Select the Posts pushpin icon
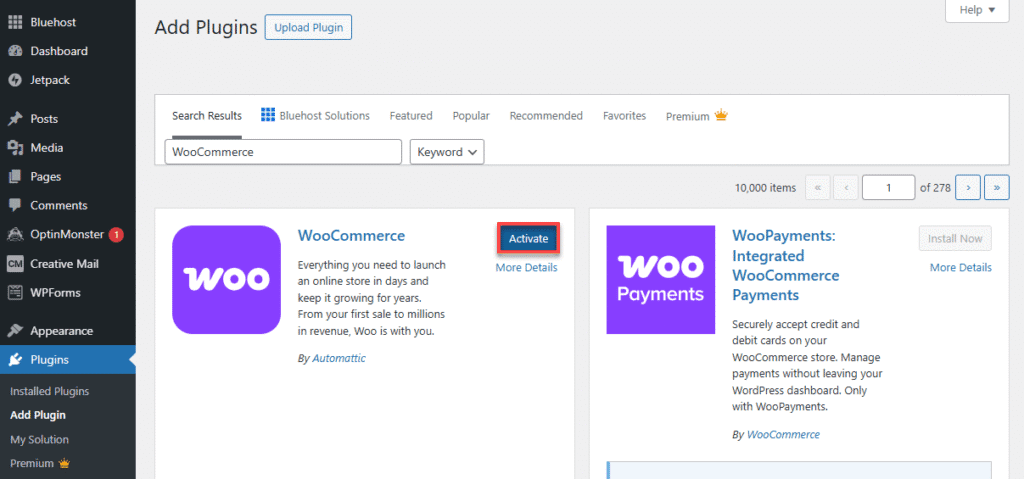The width and height of the screenshot is (1024, 479). coord(15,119)
